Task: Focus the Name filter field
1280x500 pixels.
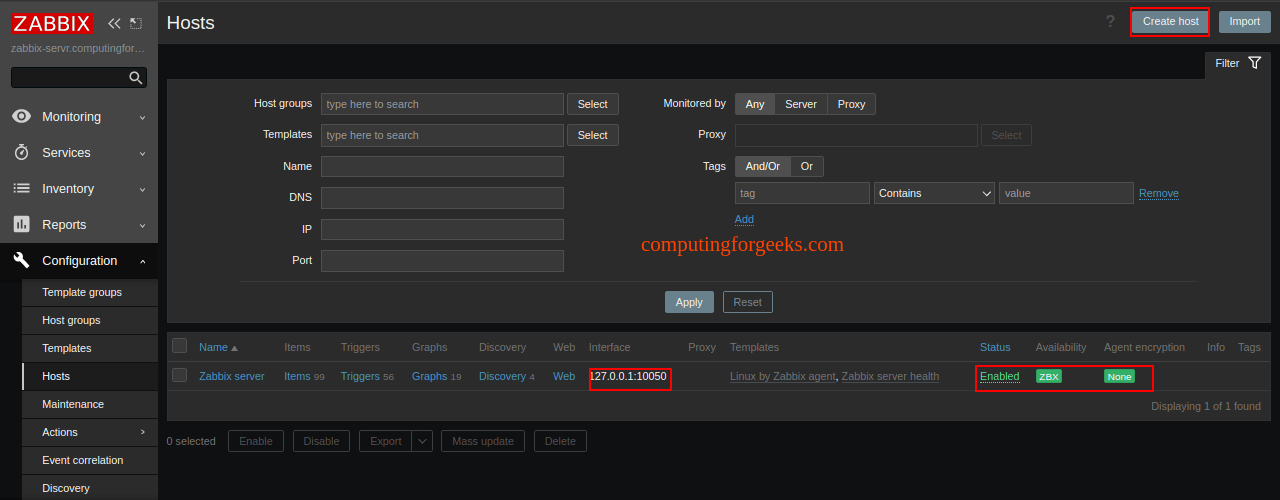Action: click(442, 166)
